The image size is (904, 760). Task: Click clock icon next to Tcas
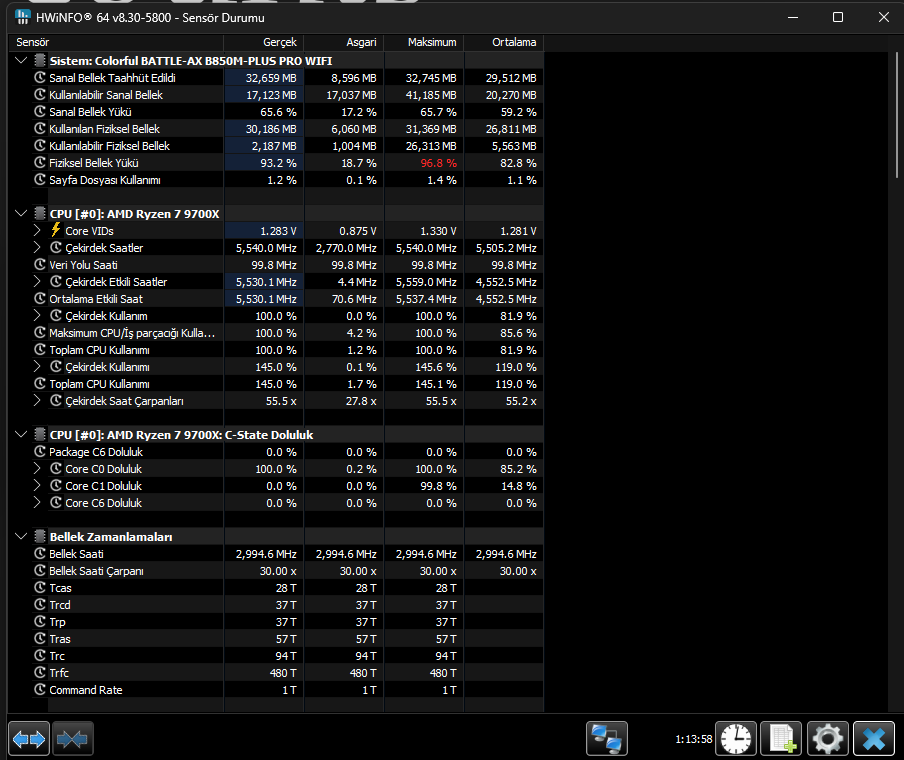tap(40, 587)
